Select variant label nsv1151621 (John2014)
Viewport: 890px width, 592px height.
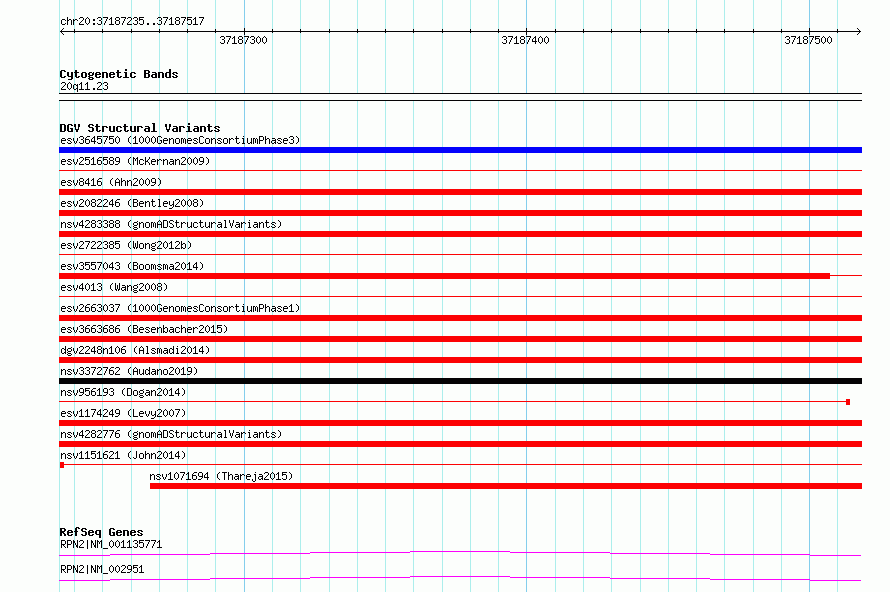coord(123,455)
